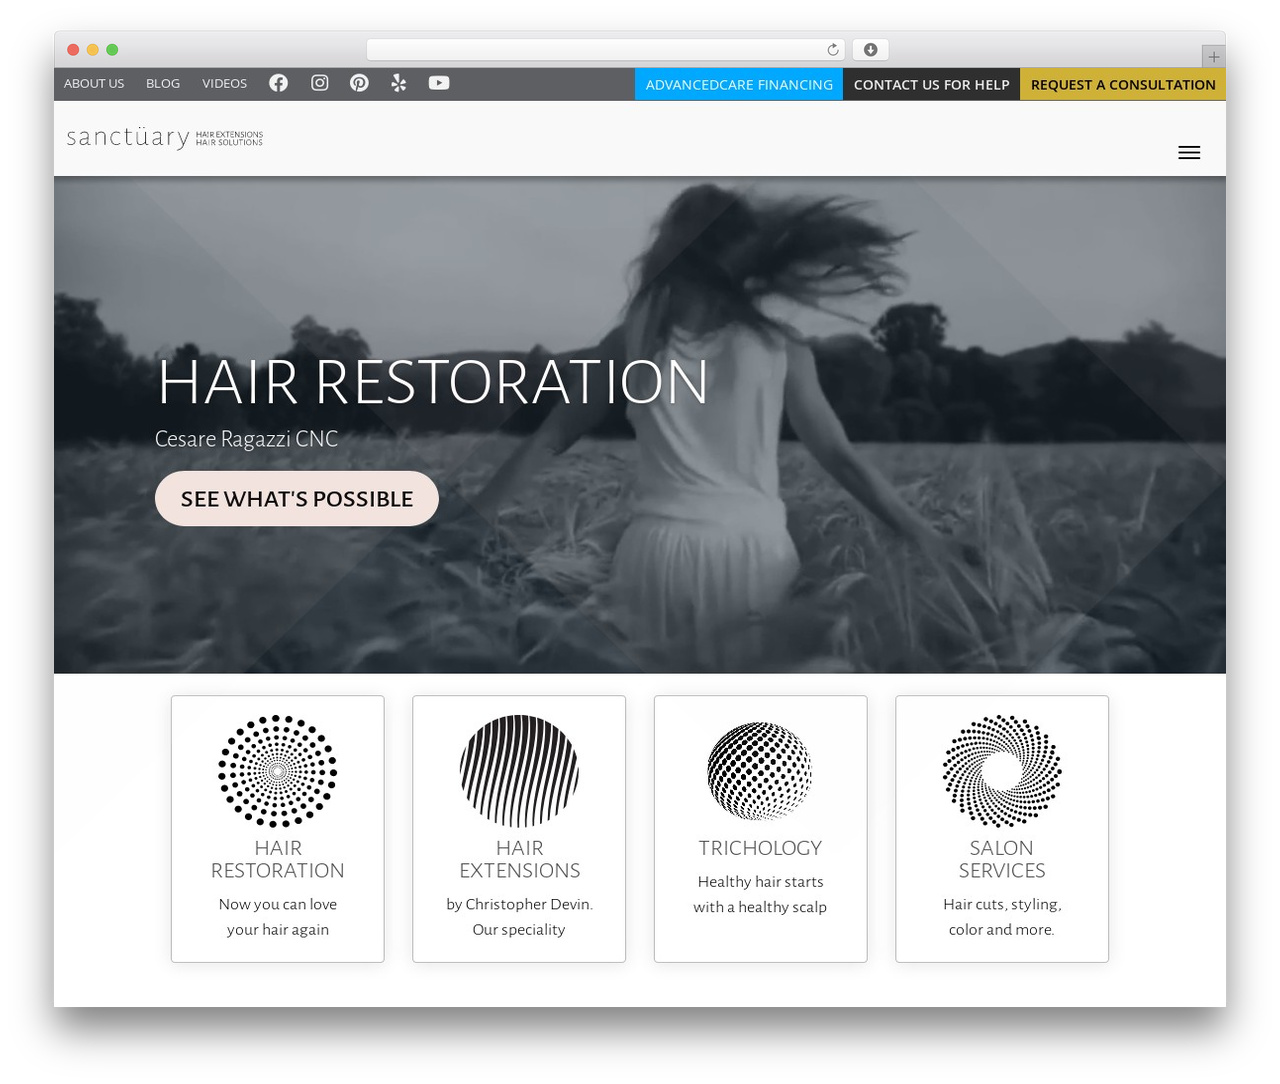Open the Trichology card heading
This screenshot has width=1280, height=1084.
pos(760,848)
